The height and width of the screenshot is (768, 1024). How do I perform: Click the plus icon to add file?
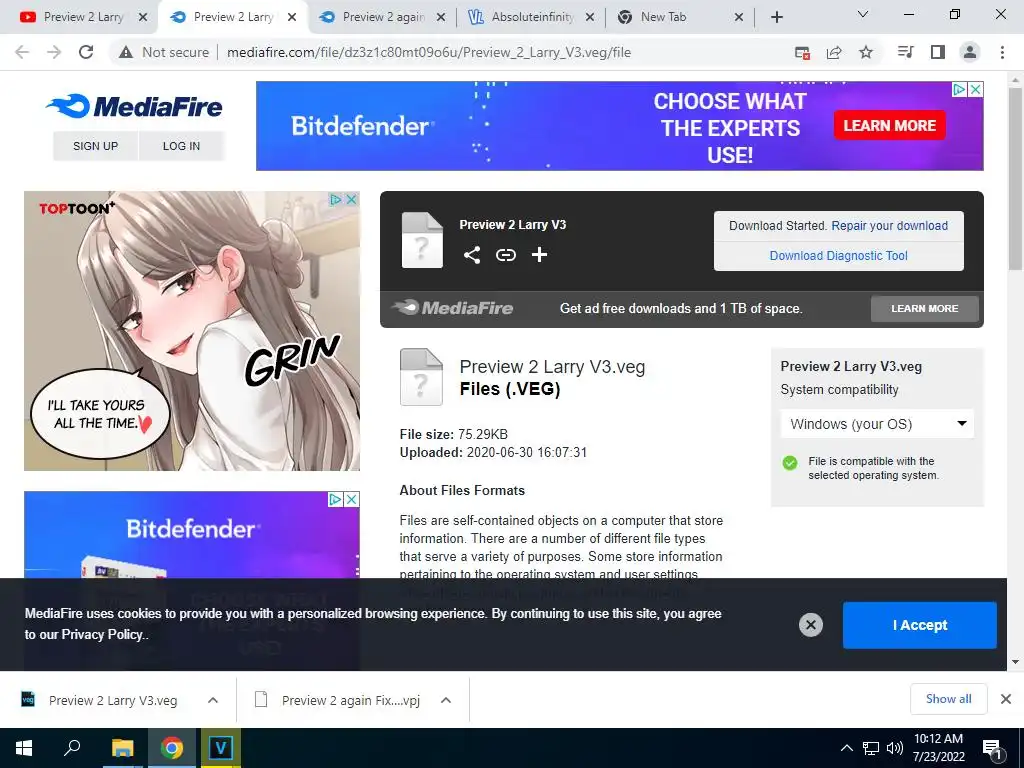coord(539,255)
